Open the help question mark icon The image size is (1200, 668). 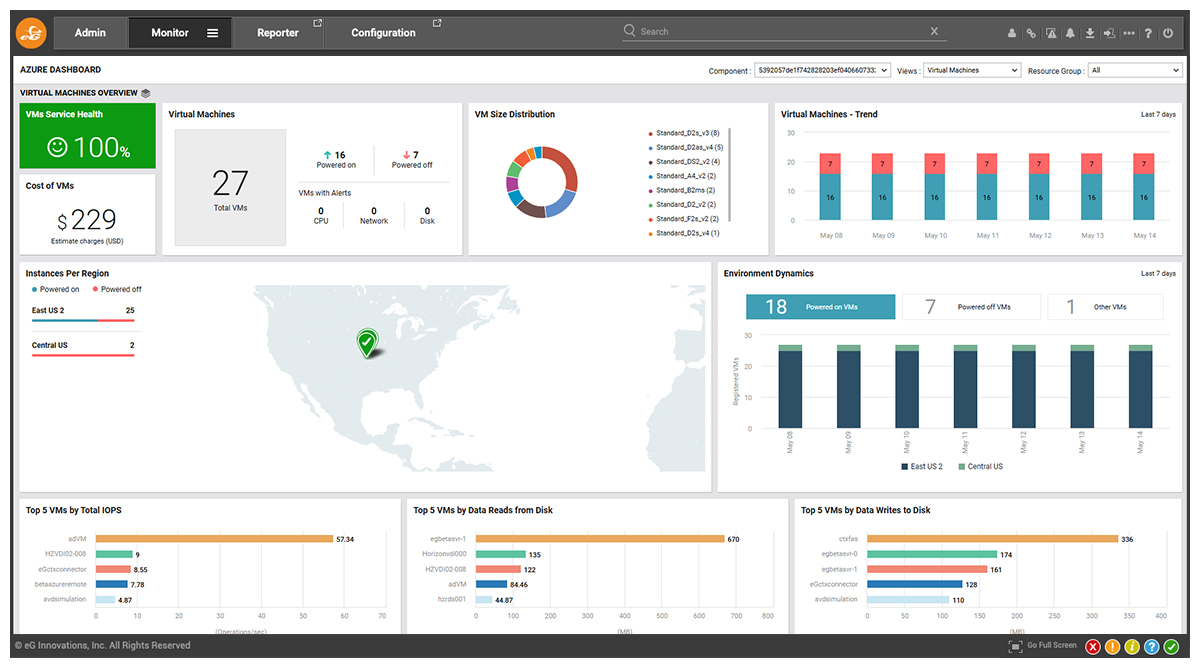(x=1148, y=33)
